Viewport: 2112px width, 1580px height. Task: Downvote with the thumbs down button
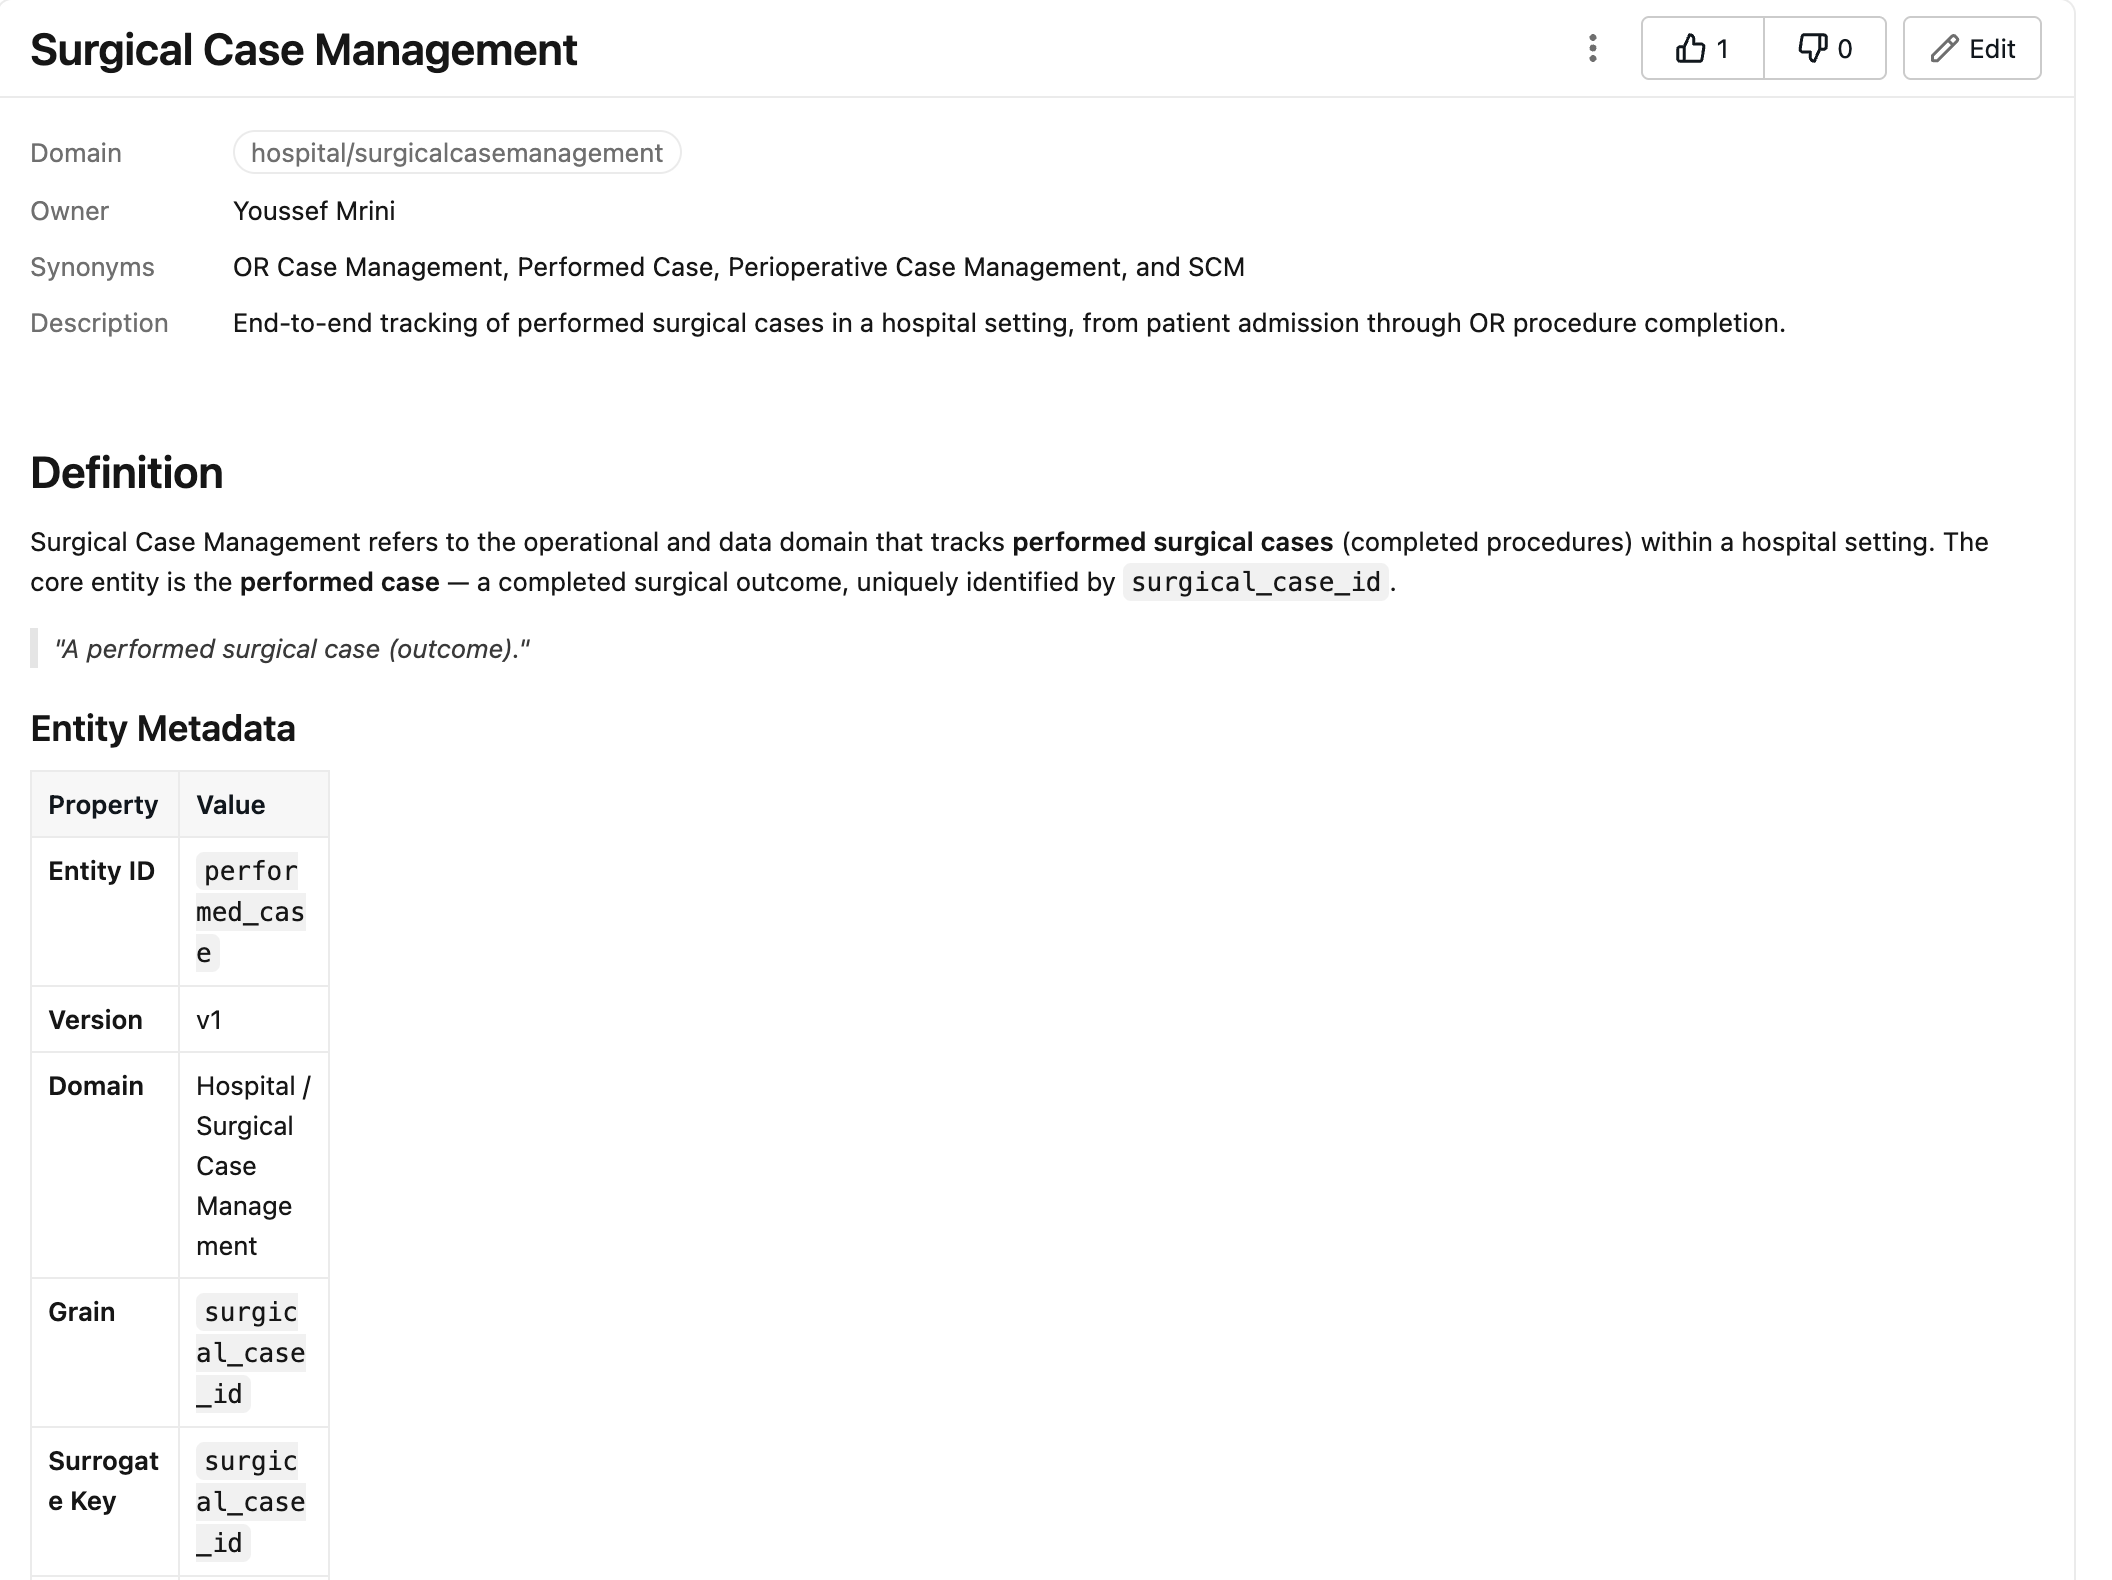1825,48
